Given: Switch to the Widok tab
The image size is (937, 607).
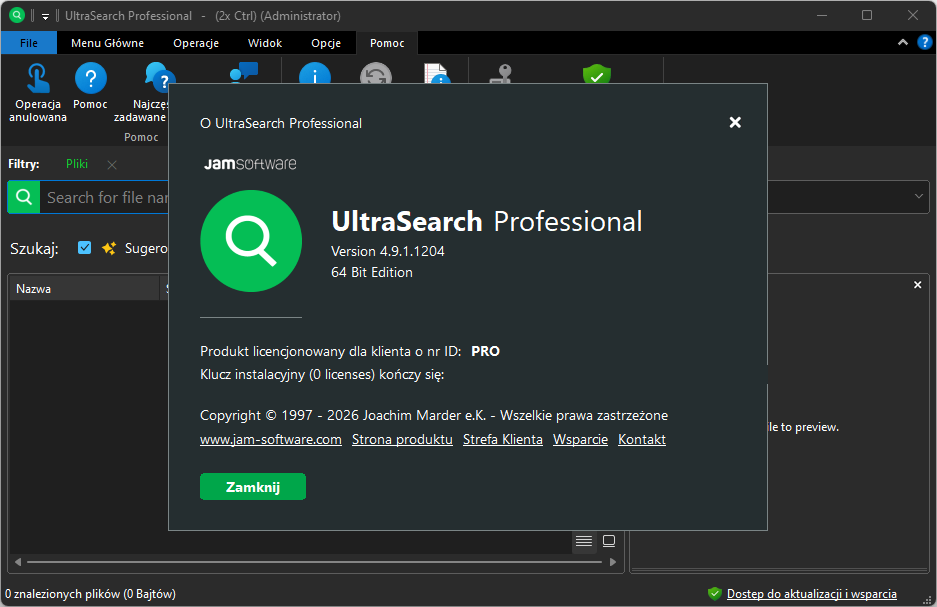Looking at the screenshot, I should click(265, 43).
